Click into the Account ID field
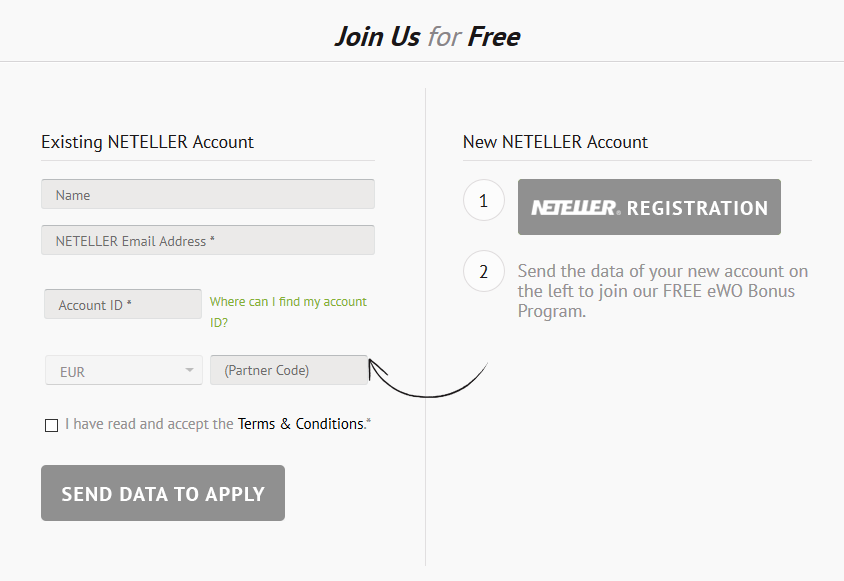 click(x=123, y=304)
